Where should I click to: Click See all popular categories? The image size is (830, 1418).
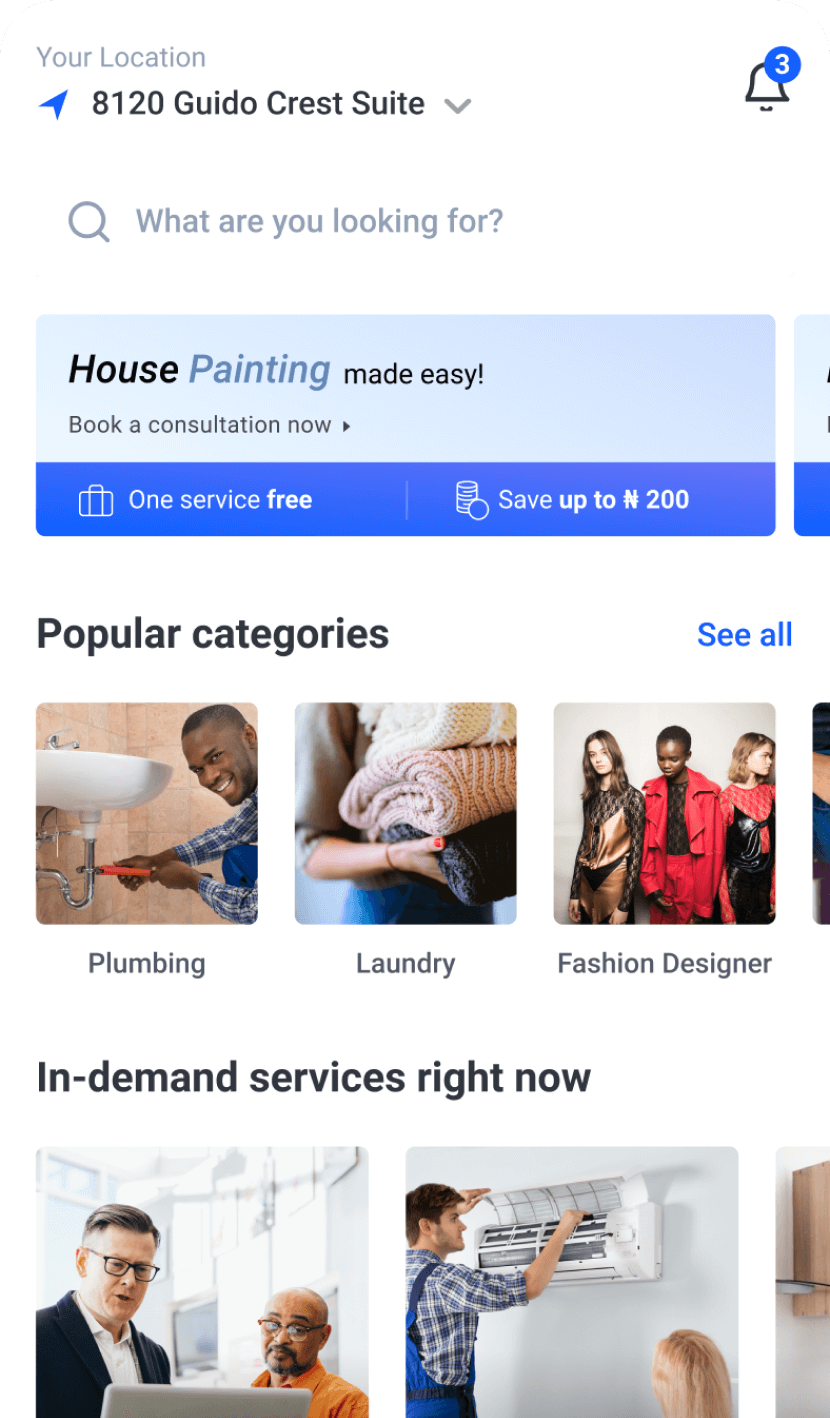pyautogui.click(x=745, y=635)
